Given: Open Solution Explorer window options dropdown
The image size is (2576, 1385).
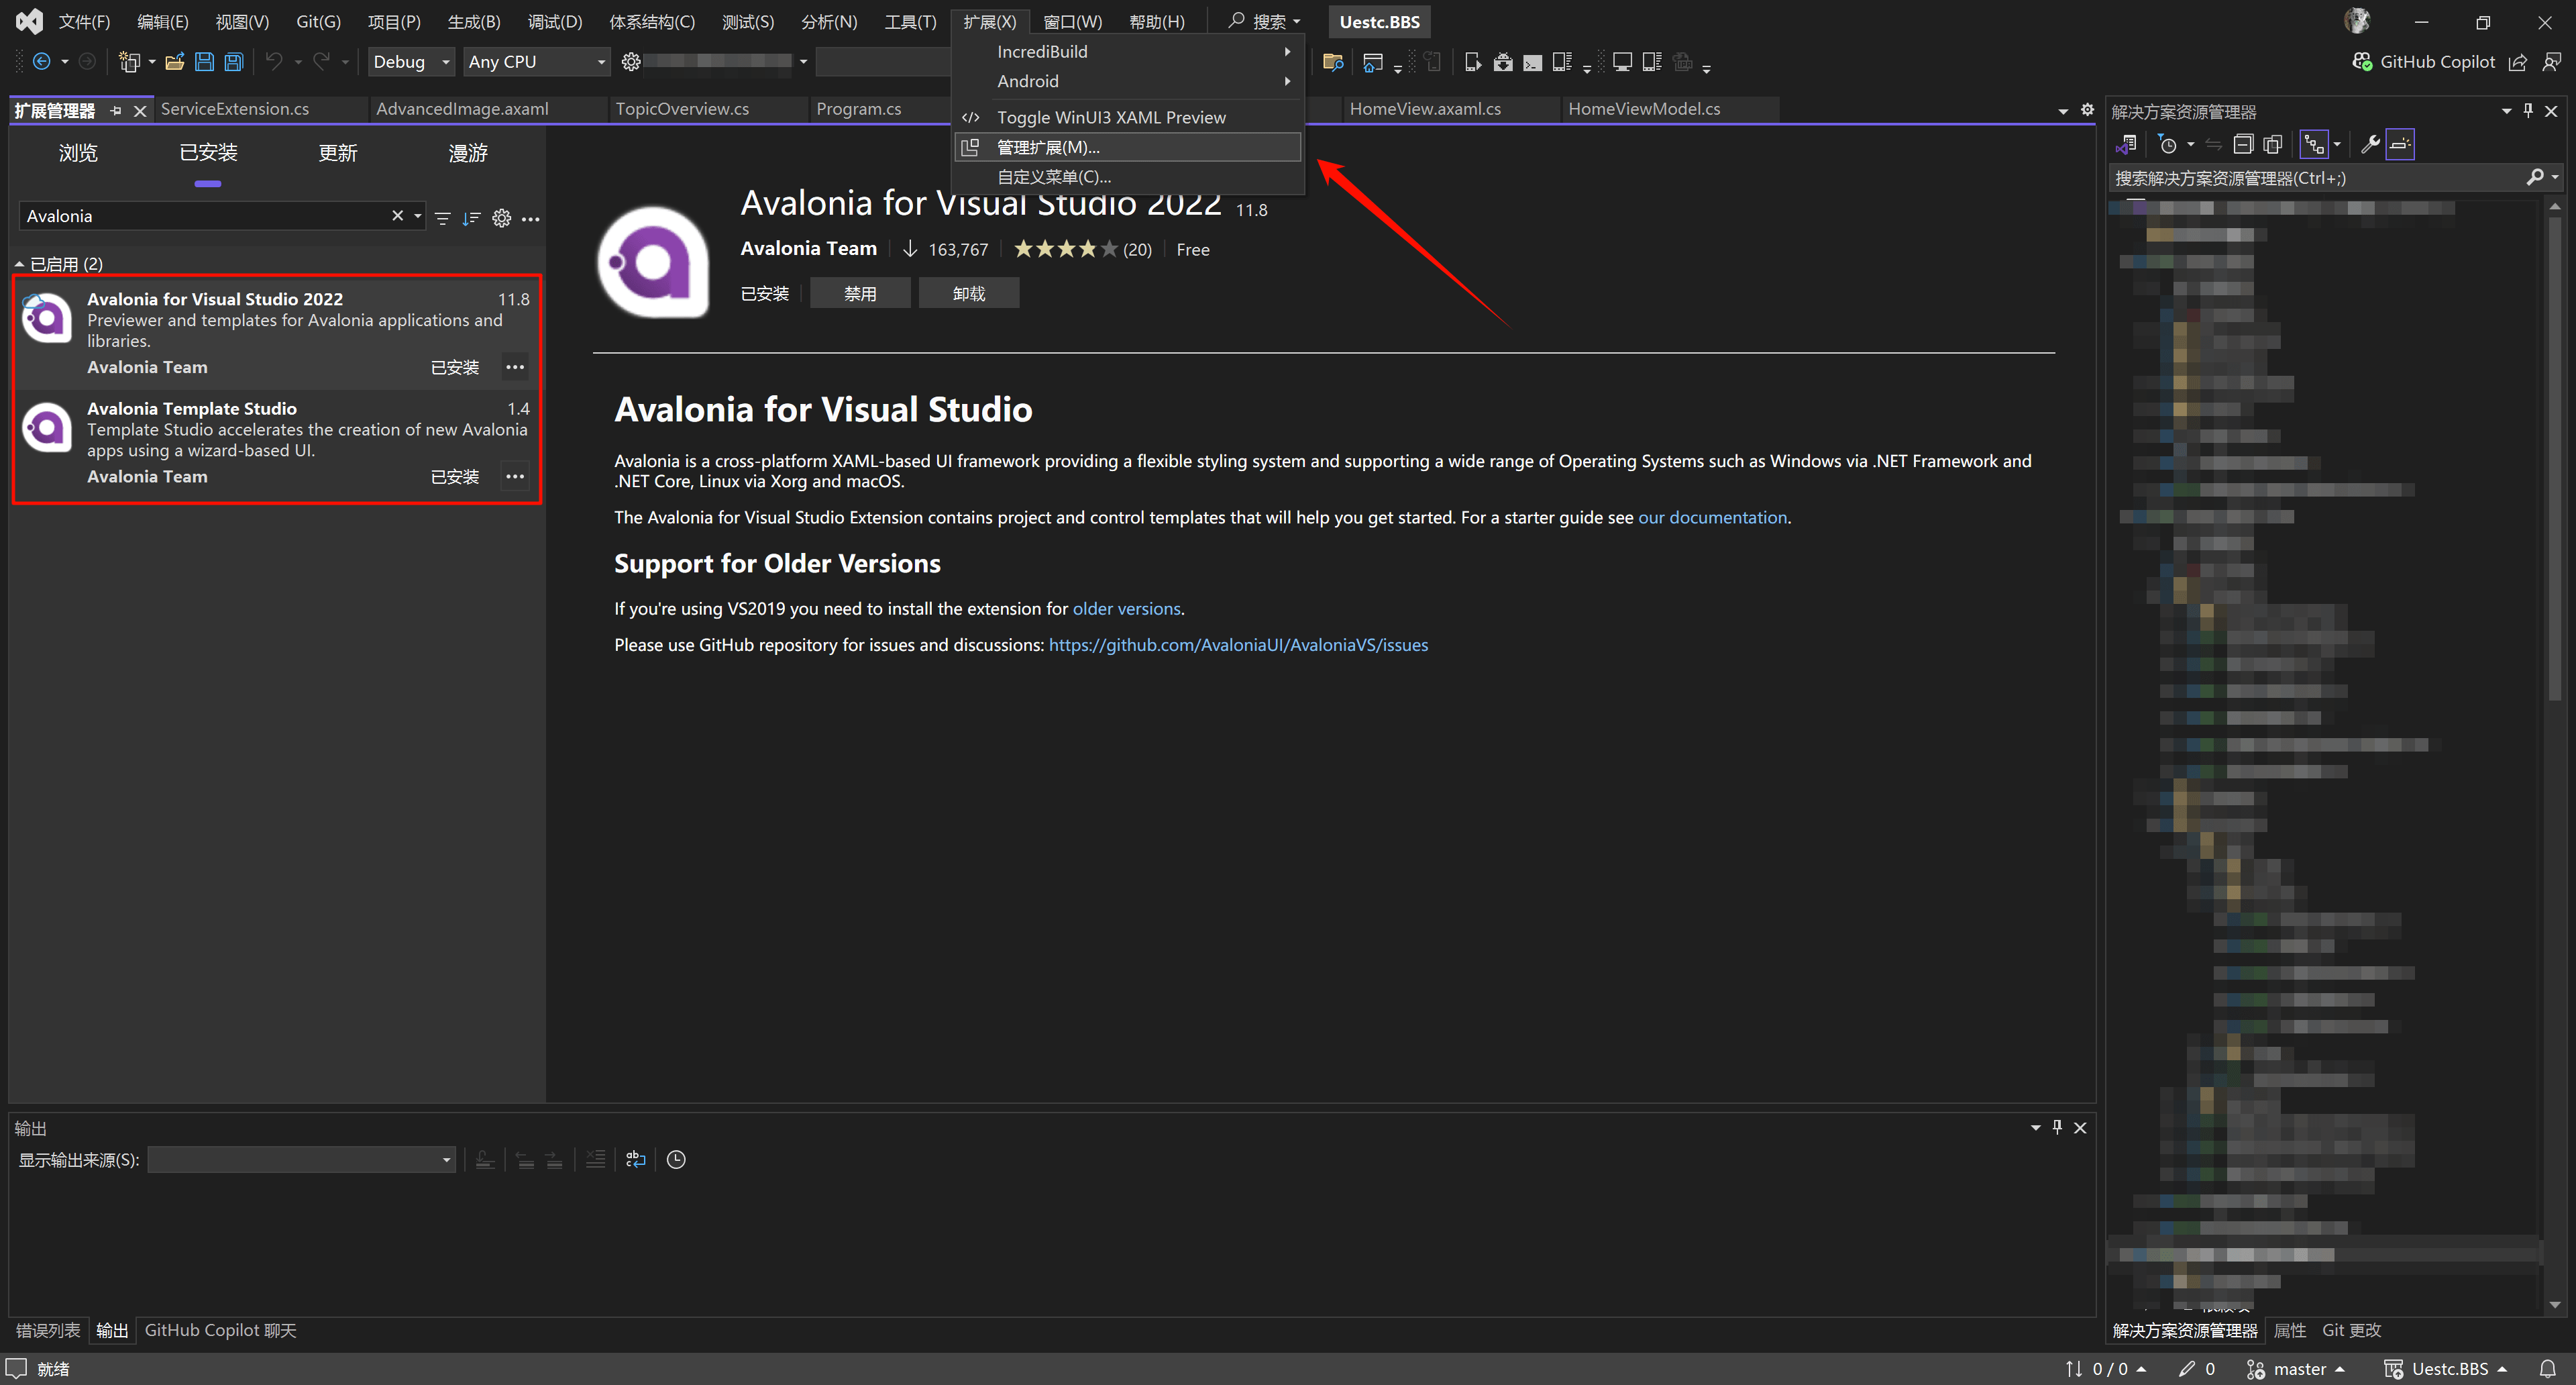Looking at the screenshot, I should tap(2506, 111).
